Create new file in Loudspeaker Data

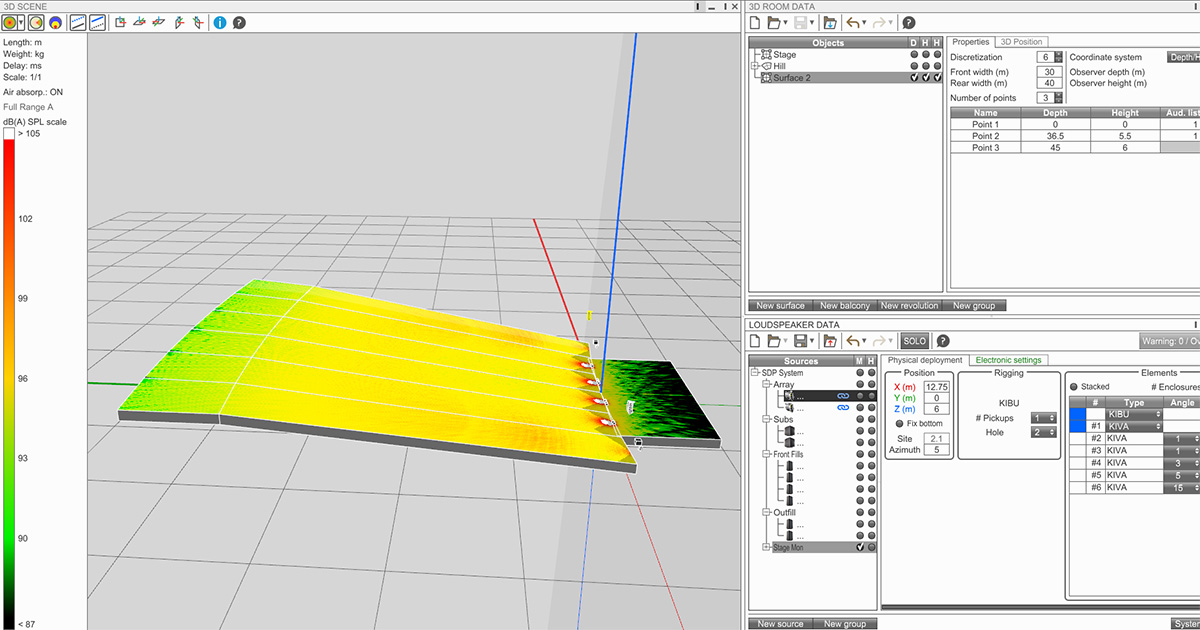(756, 341)
